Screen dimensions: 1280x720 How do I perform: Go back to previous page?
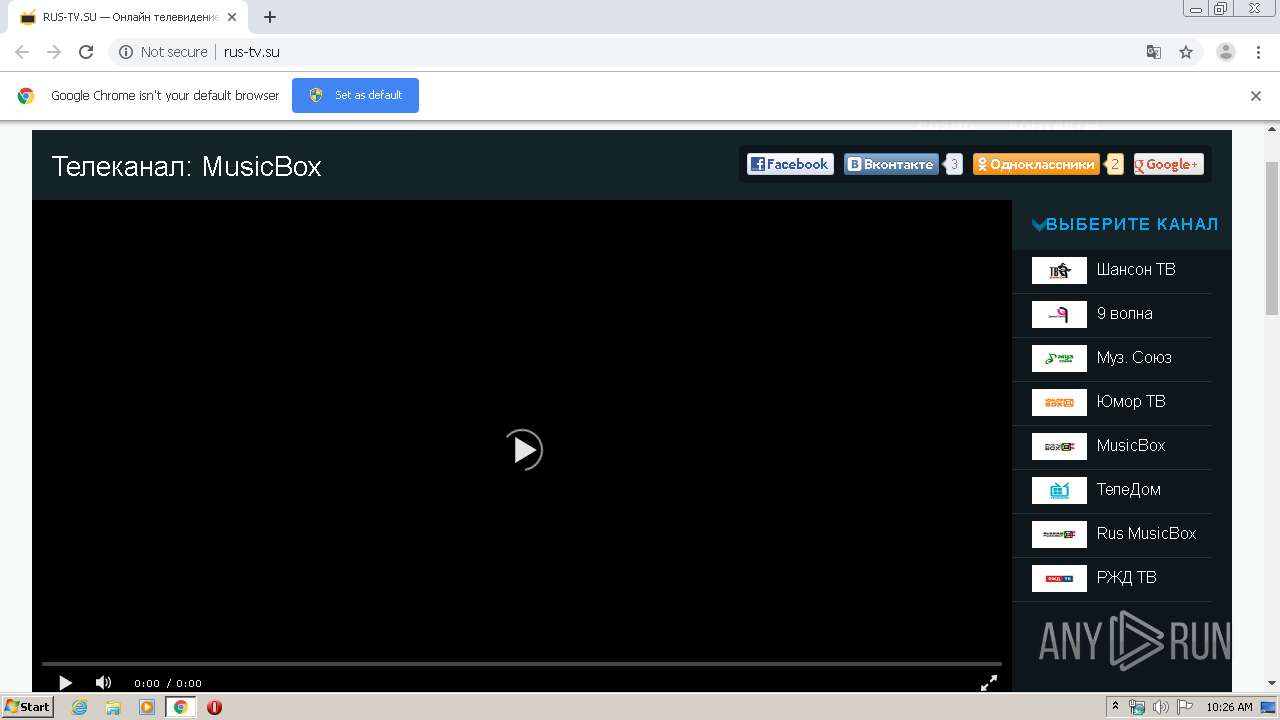point(22,52)
